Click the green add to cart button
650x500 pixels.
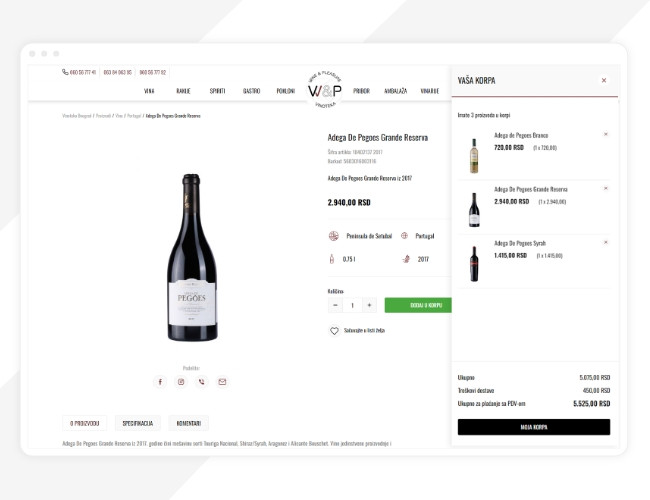click(418, 305)
